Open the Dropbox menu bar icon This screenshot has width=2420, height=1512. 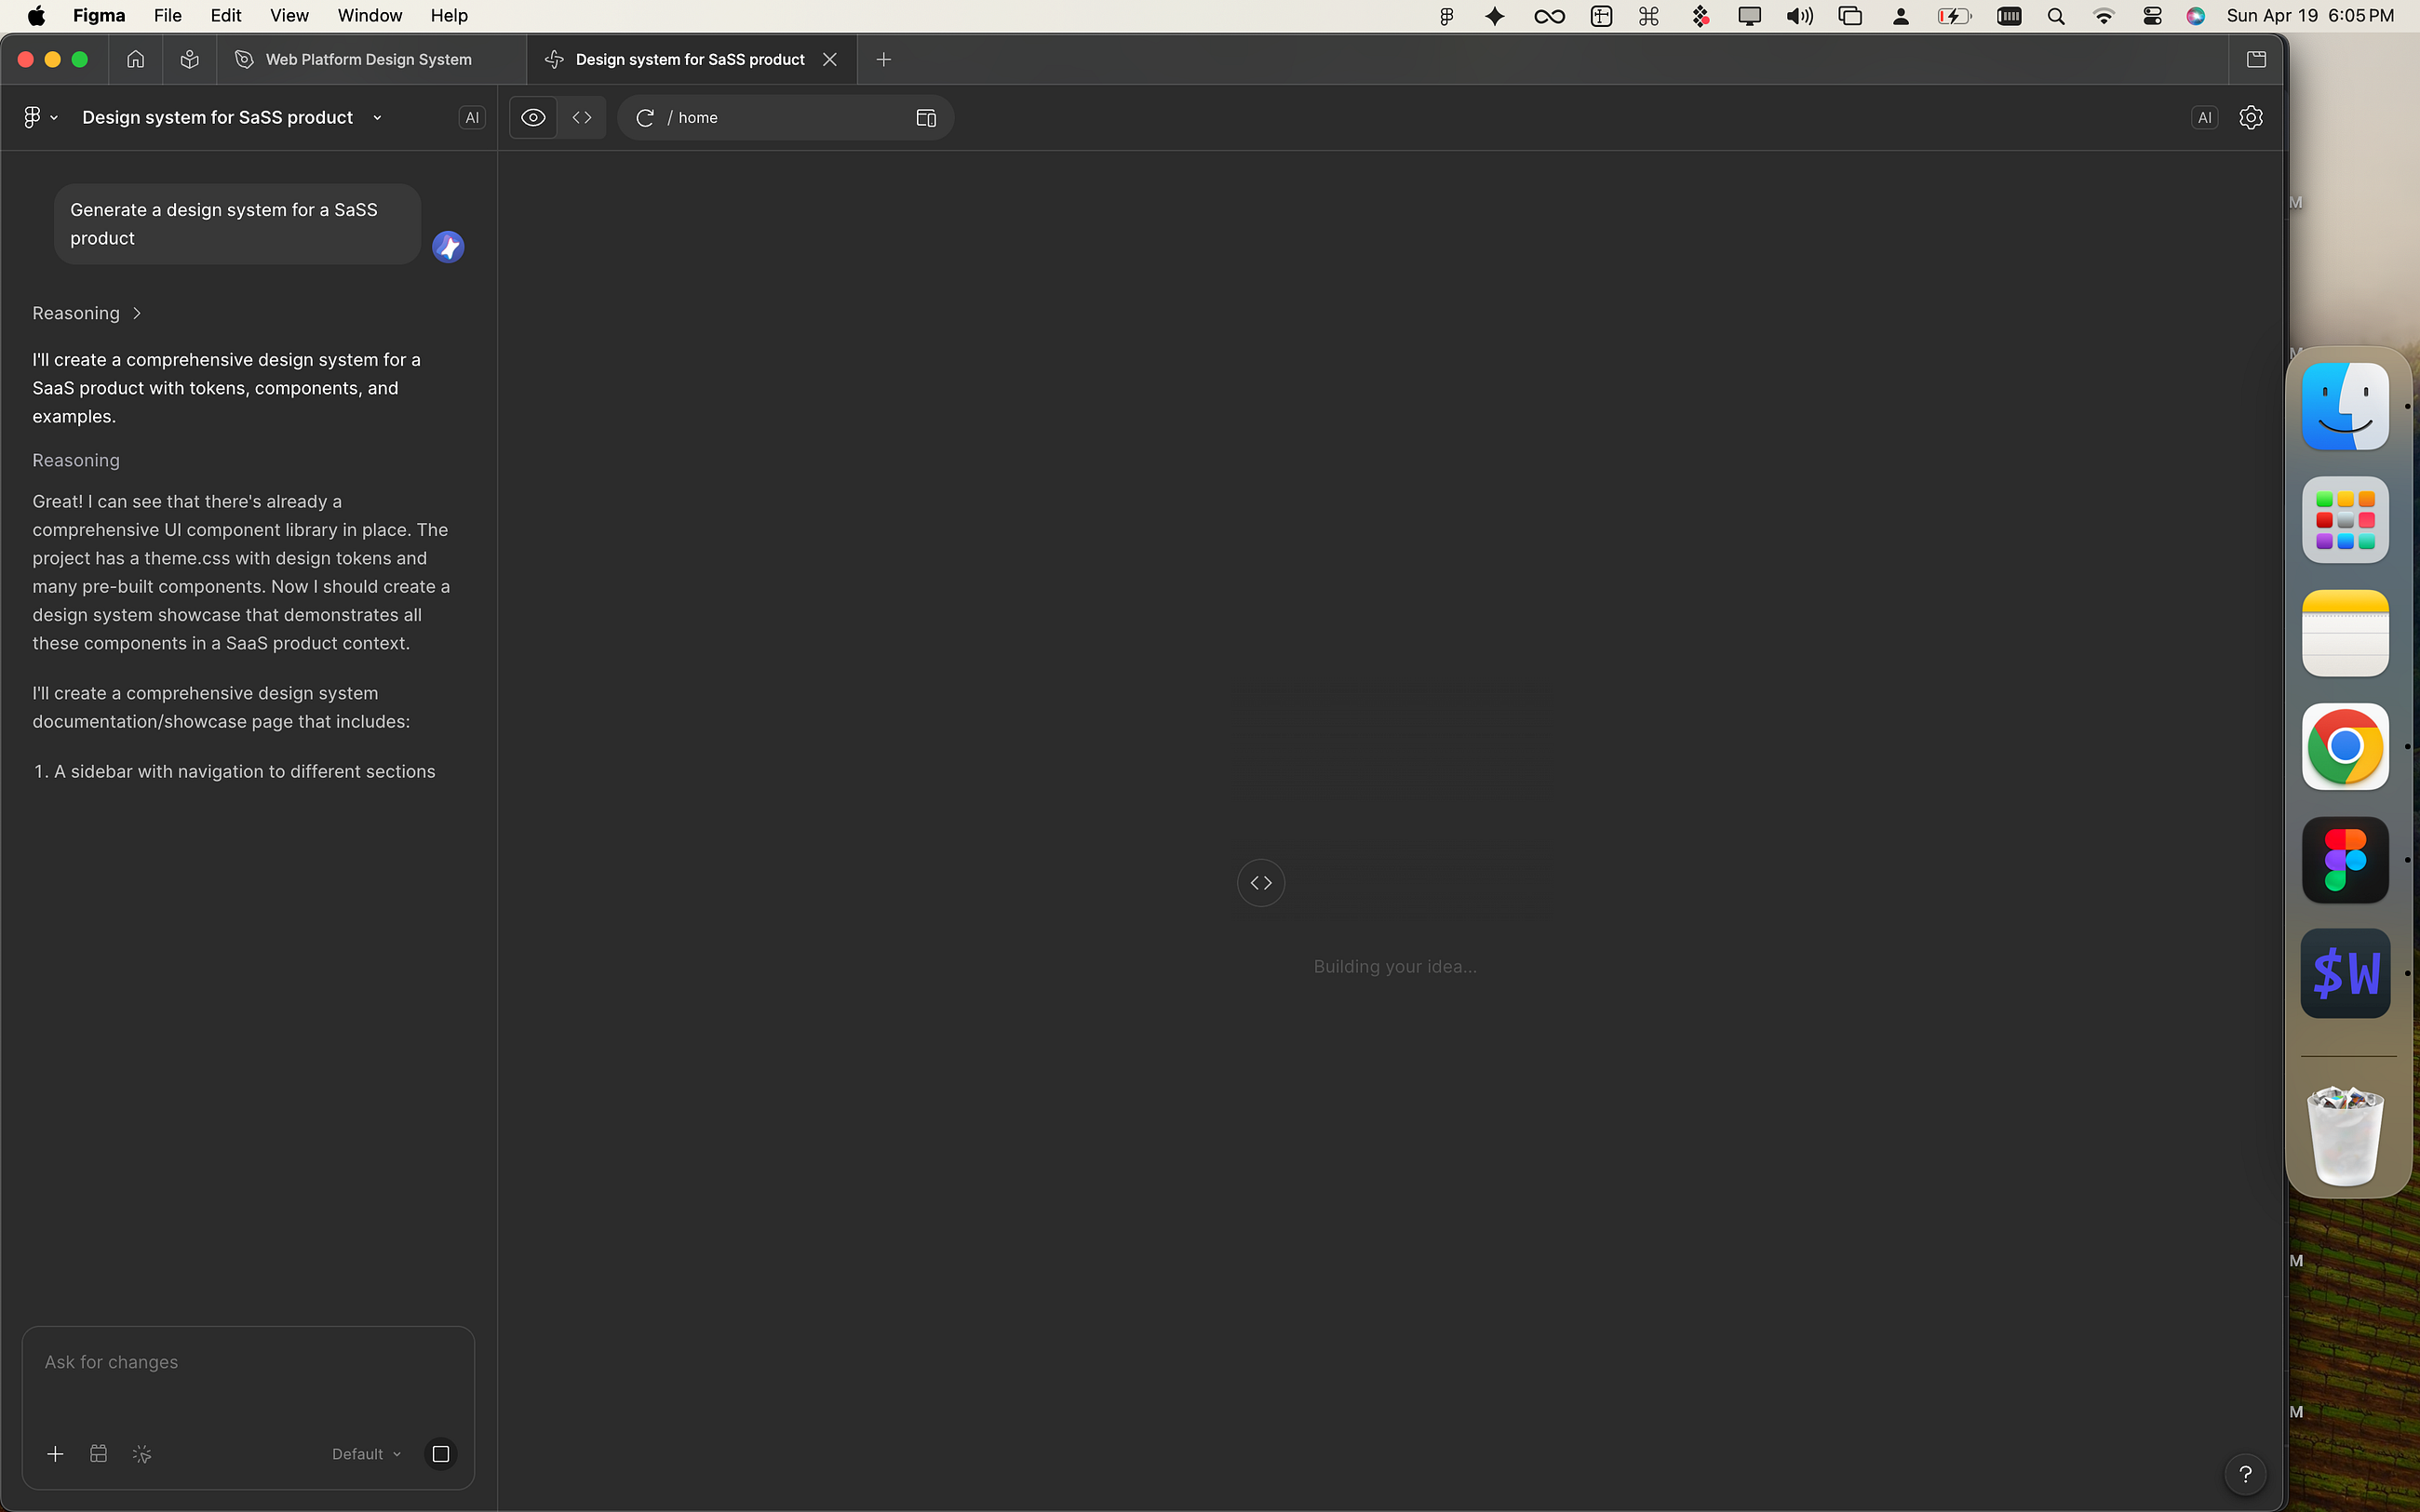coord(1700,15)
